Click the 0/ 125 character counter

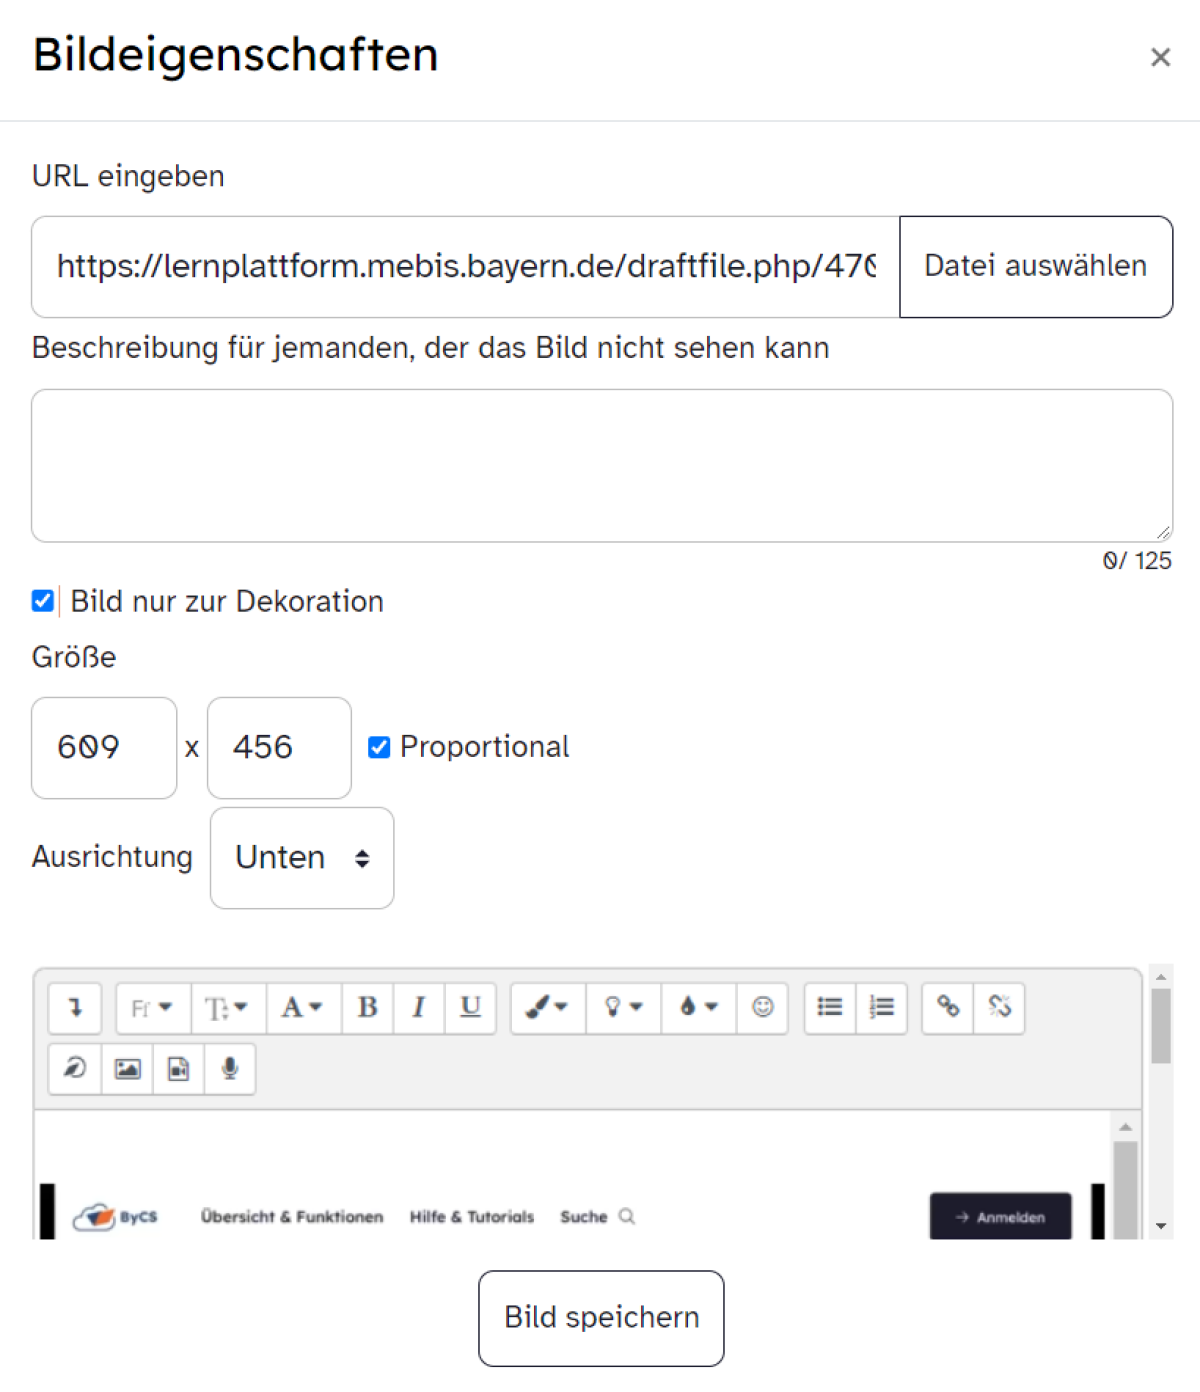[1137, 561]
